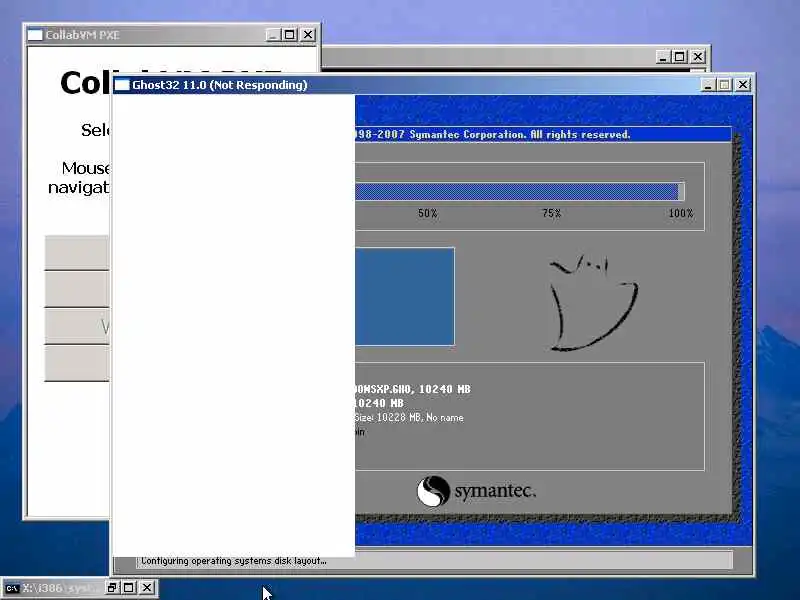Screen dimensions: 800x600
Task: Maximize the Ghost32 11.0 window
Action: [724, 85]
